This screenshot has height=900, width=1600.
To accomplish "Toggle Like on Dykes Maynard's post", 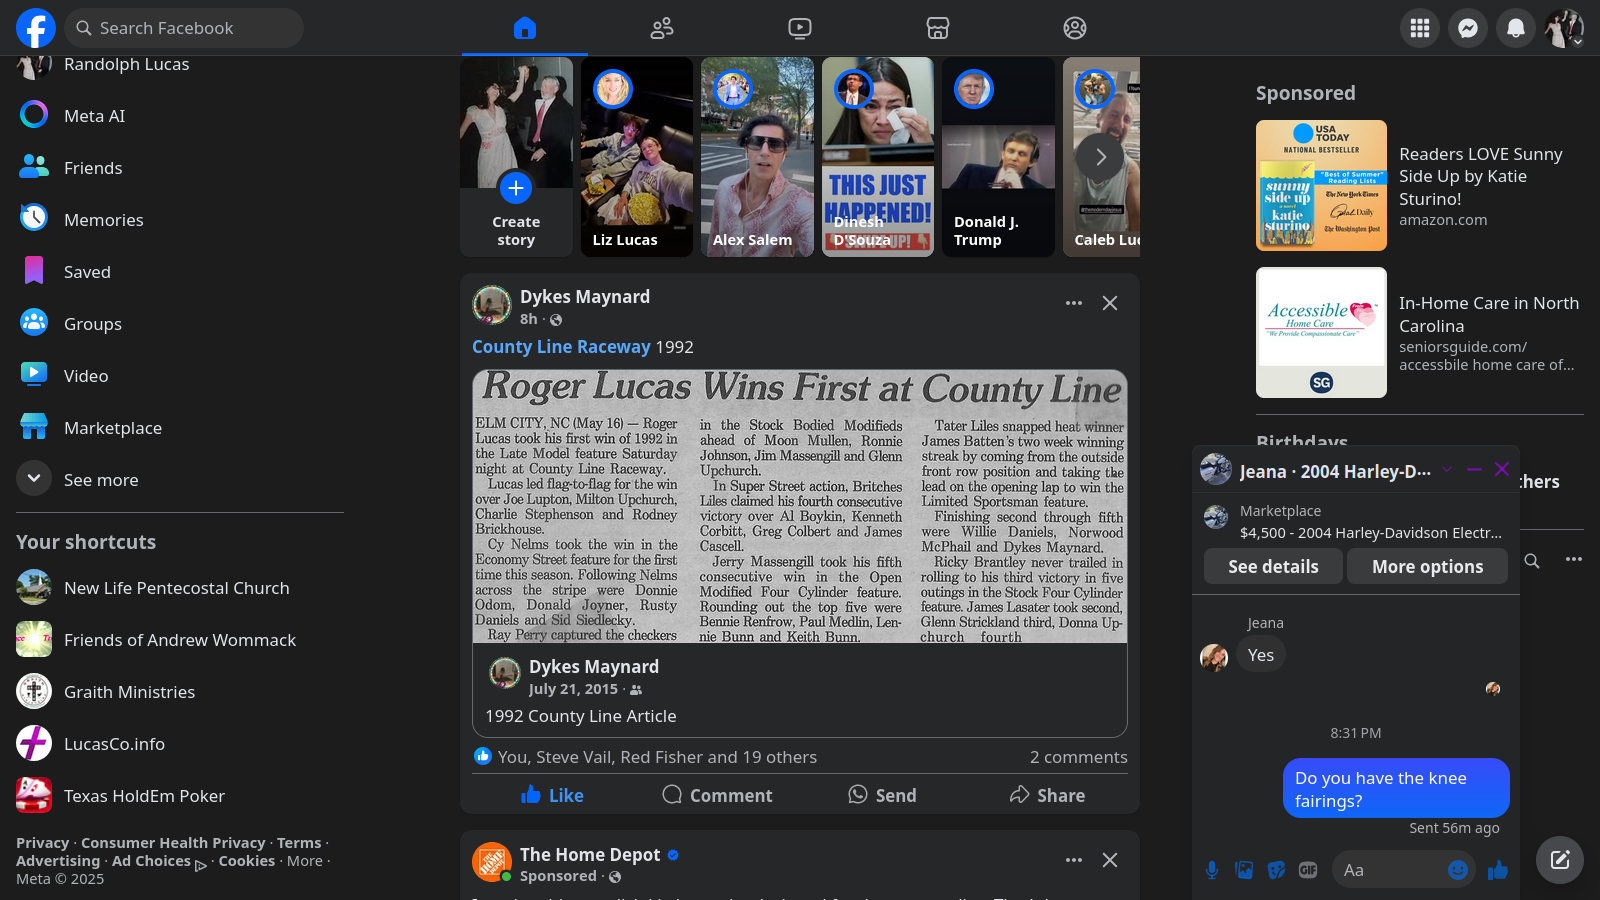I will tap(552, 795).
